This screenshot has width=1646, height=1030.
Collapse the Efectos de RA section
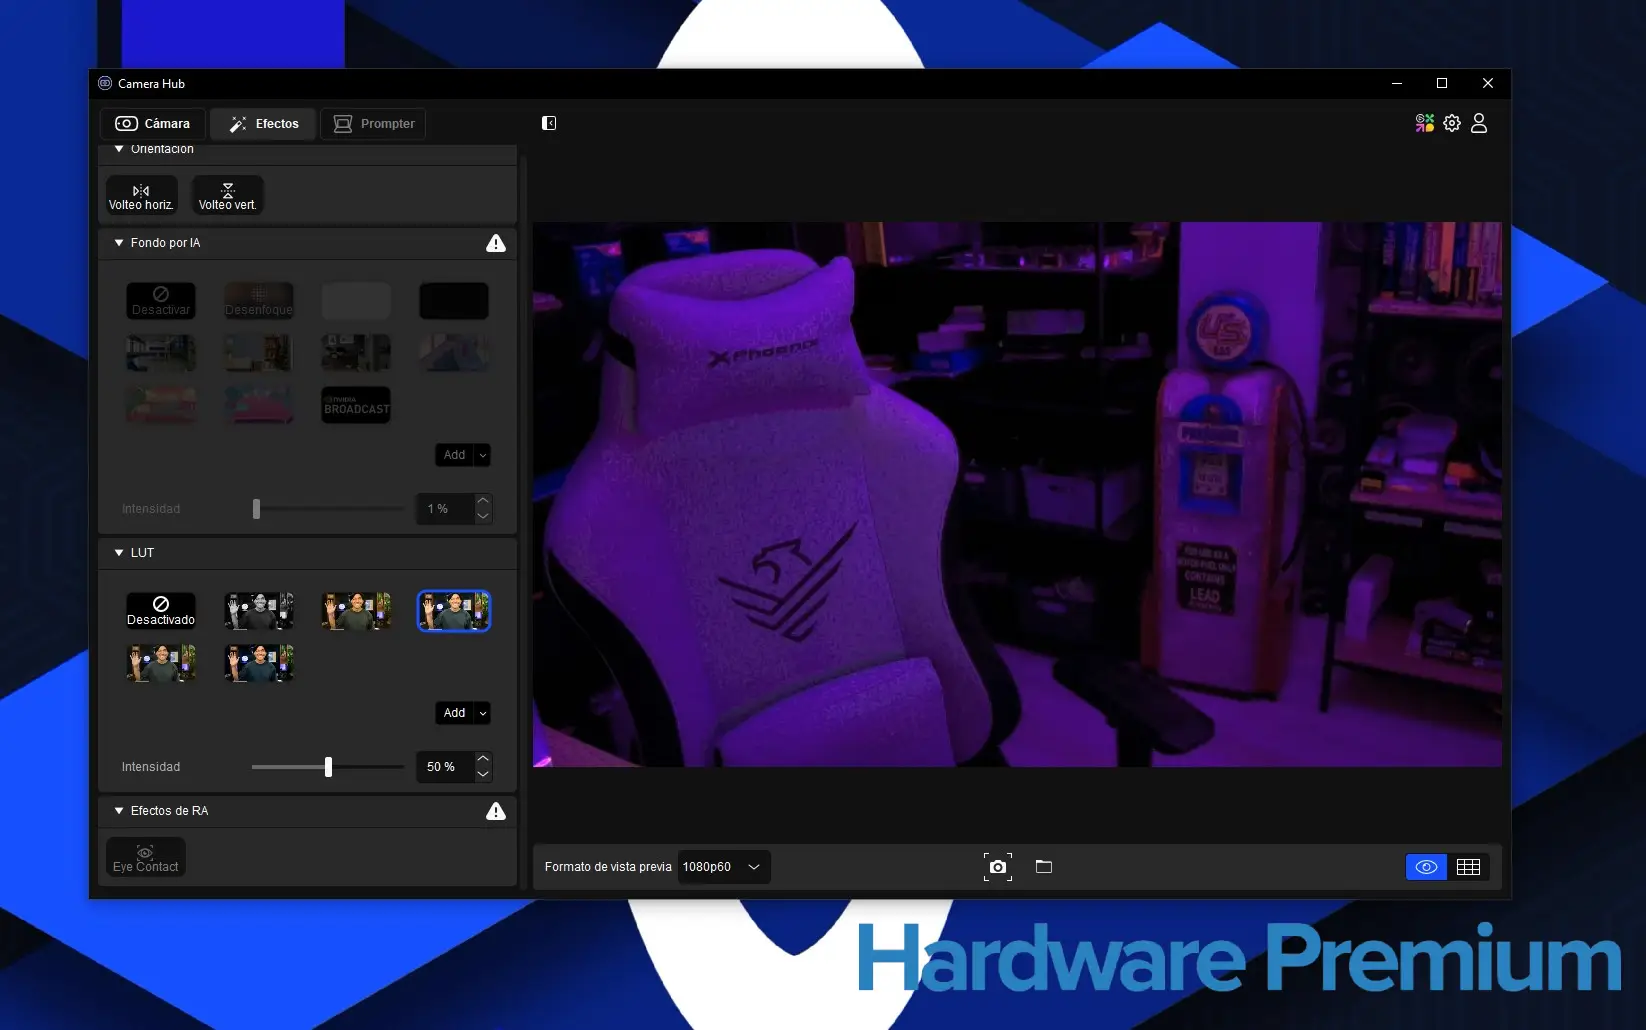(119, 811)
